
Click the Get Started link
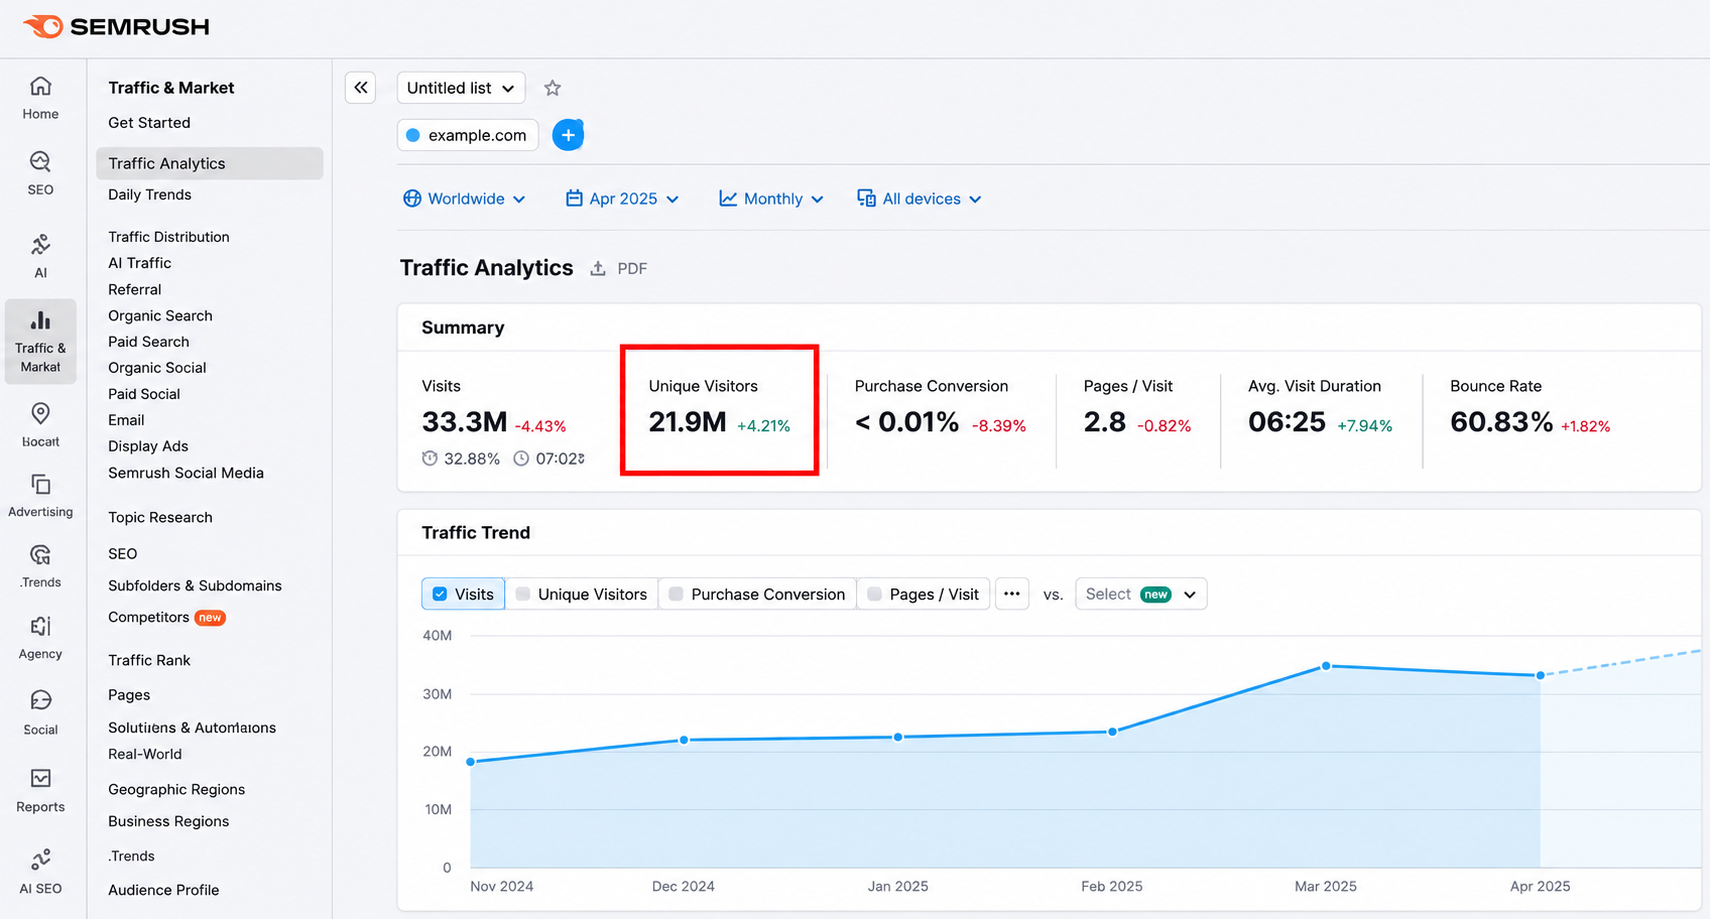coord(149,122)
